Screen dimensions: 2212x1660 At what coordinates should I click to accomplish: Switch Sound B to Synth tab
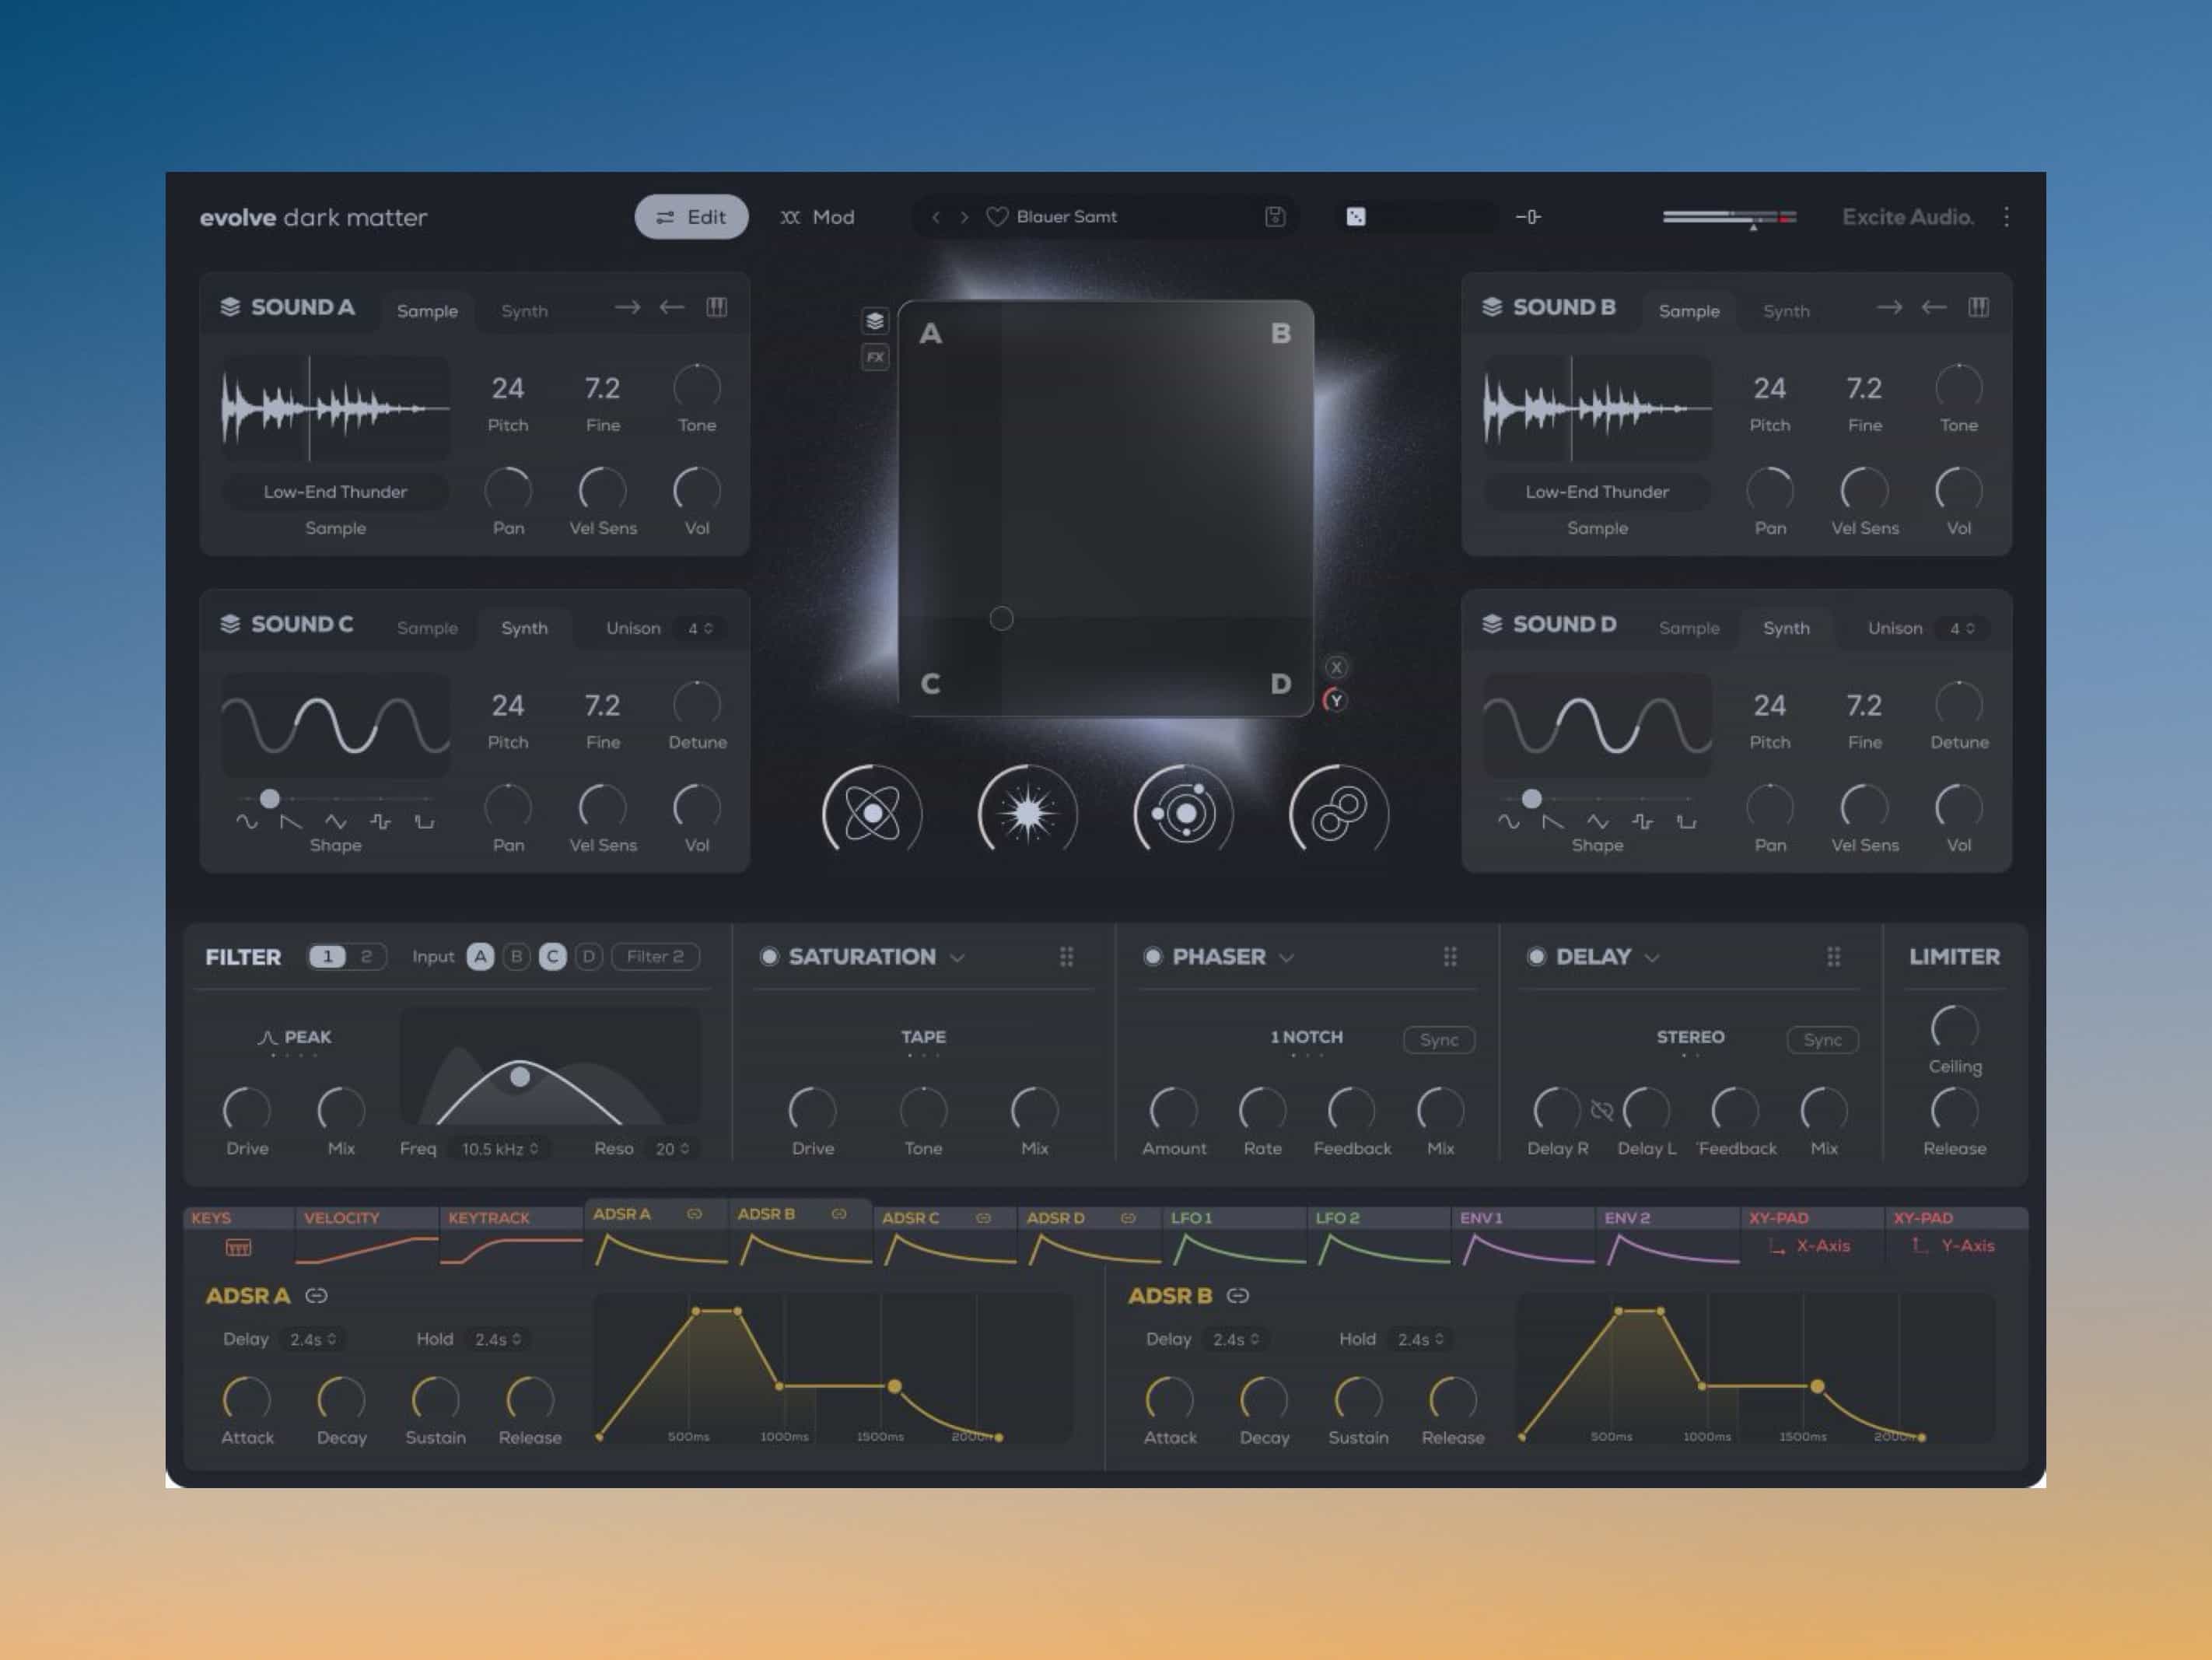1786,311
